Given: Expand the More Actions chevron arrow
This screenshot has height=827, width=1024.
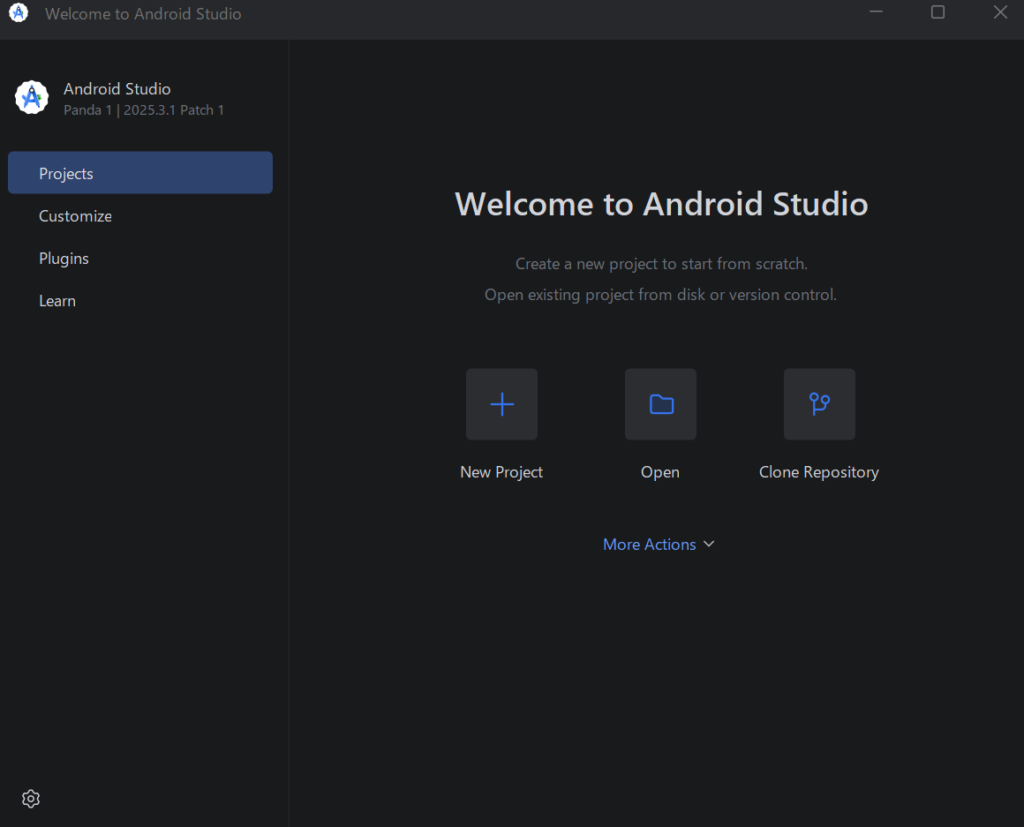Looking at the screenshot, I should click(709, 544).
